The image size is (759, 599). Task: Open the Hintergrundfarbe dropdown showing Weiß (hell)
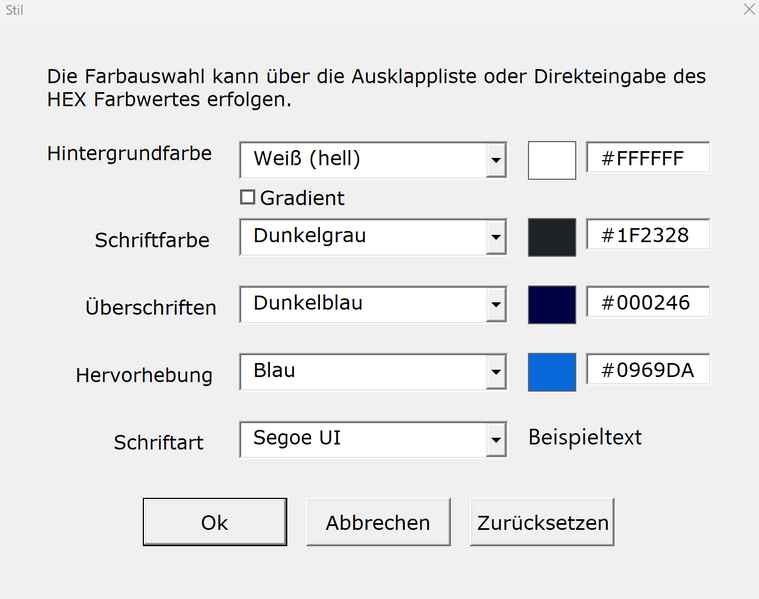(x=373, y=160)
